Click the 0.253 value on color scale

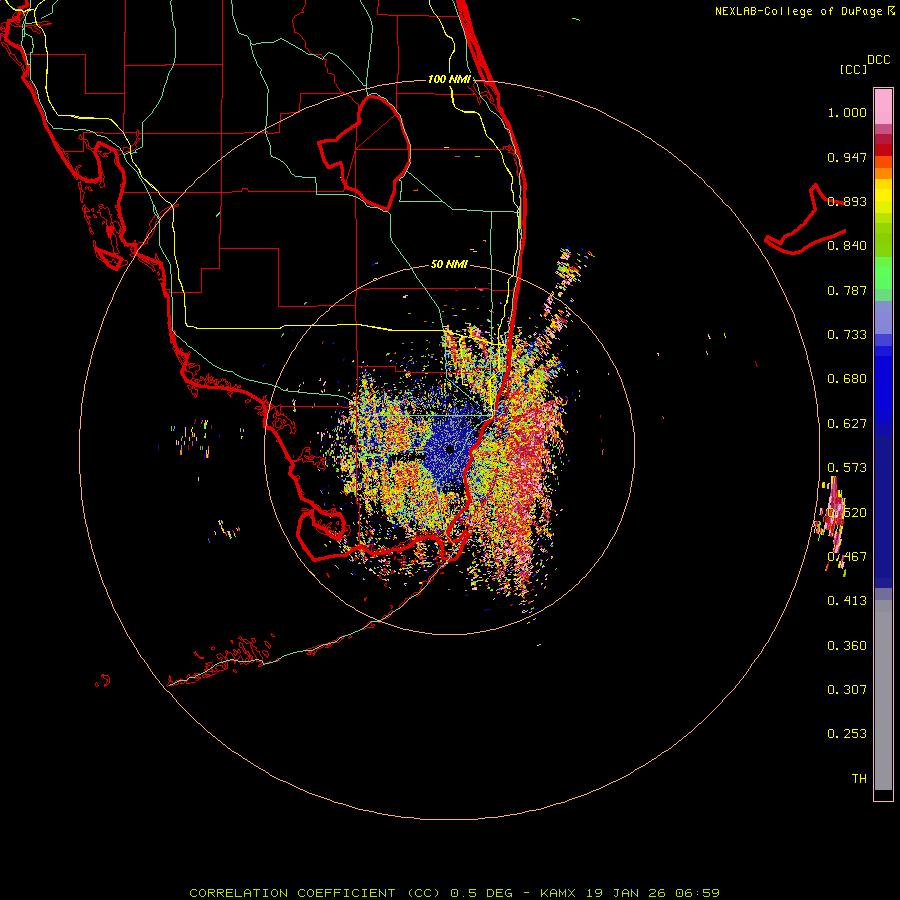point(847,734)
